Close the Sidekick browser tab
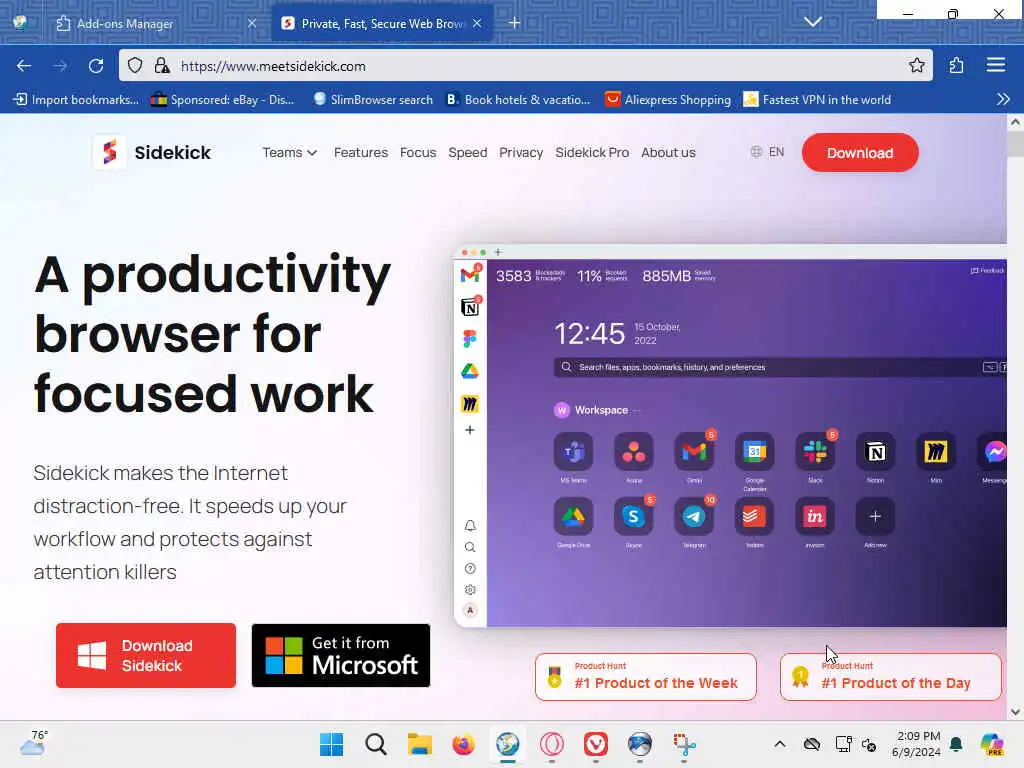The image size is (1024, 768). tap(477, 24)
